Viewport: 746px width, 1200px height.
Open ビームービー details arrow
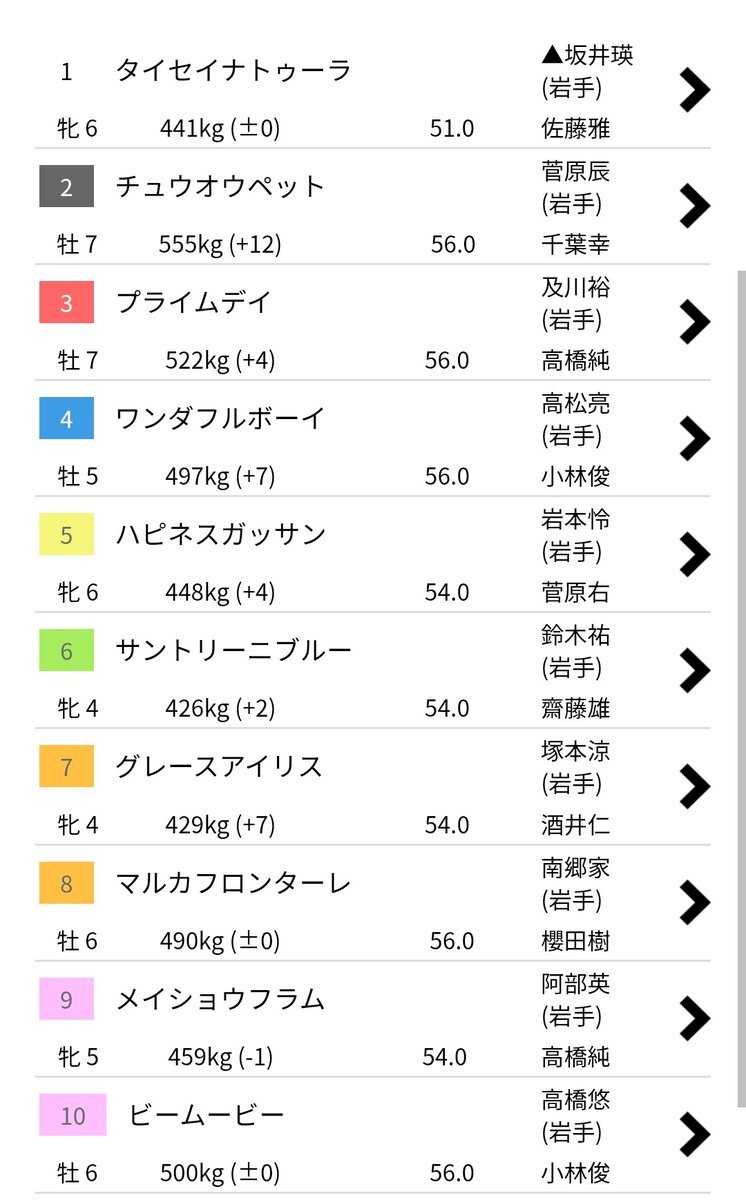pos(694,1134)
